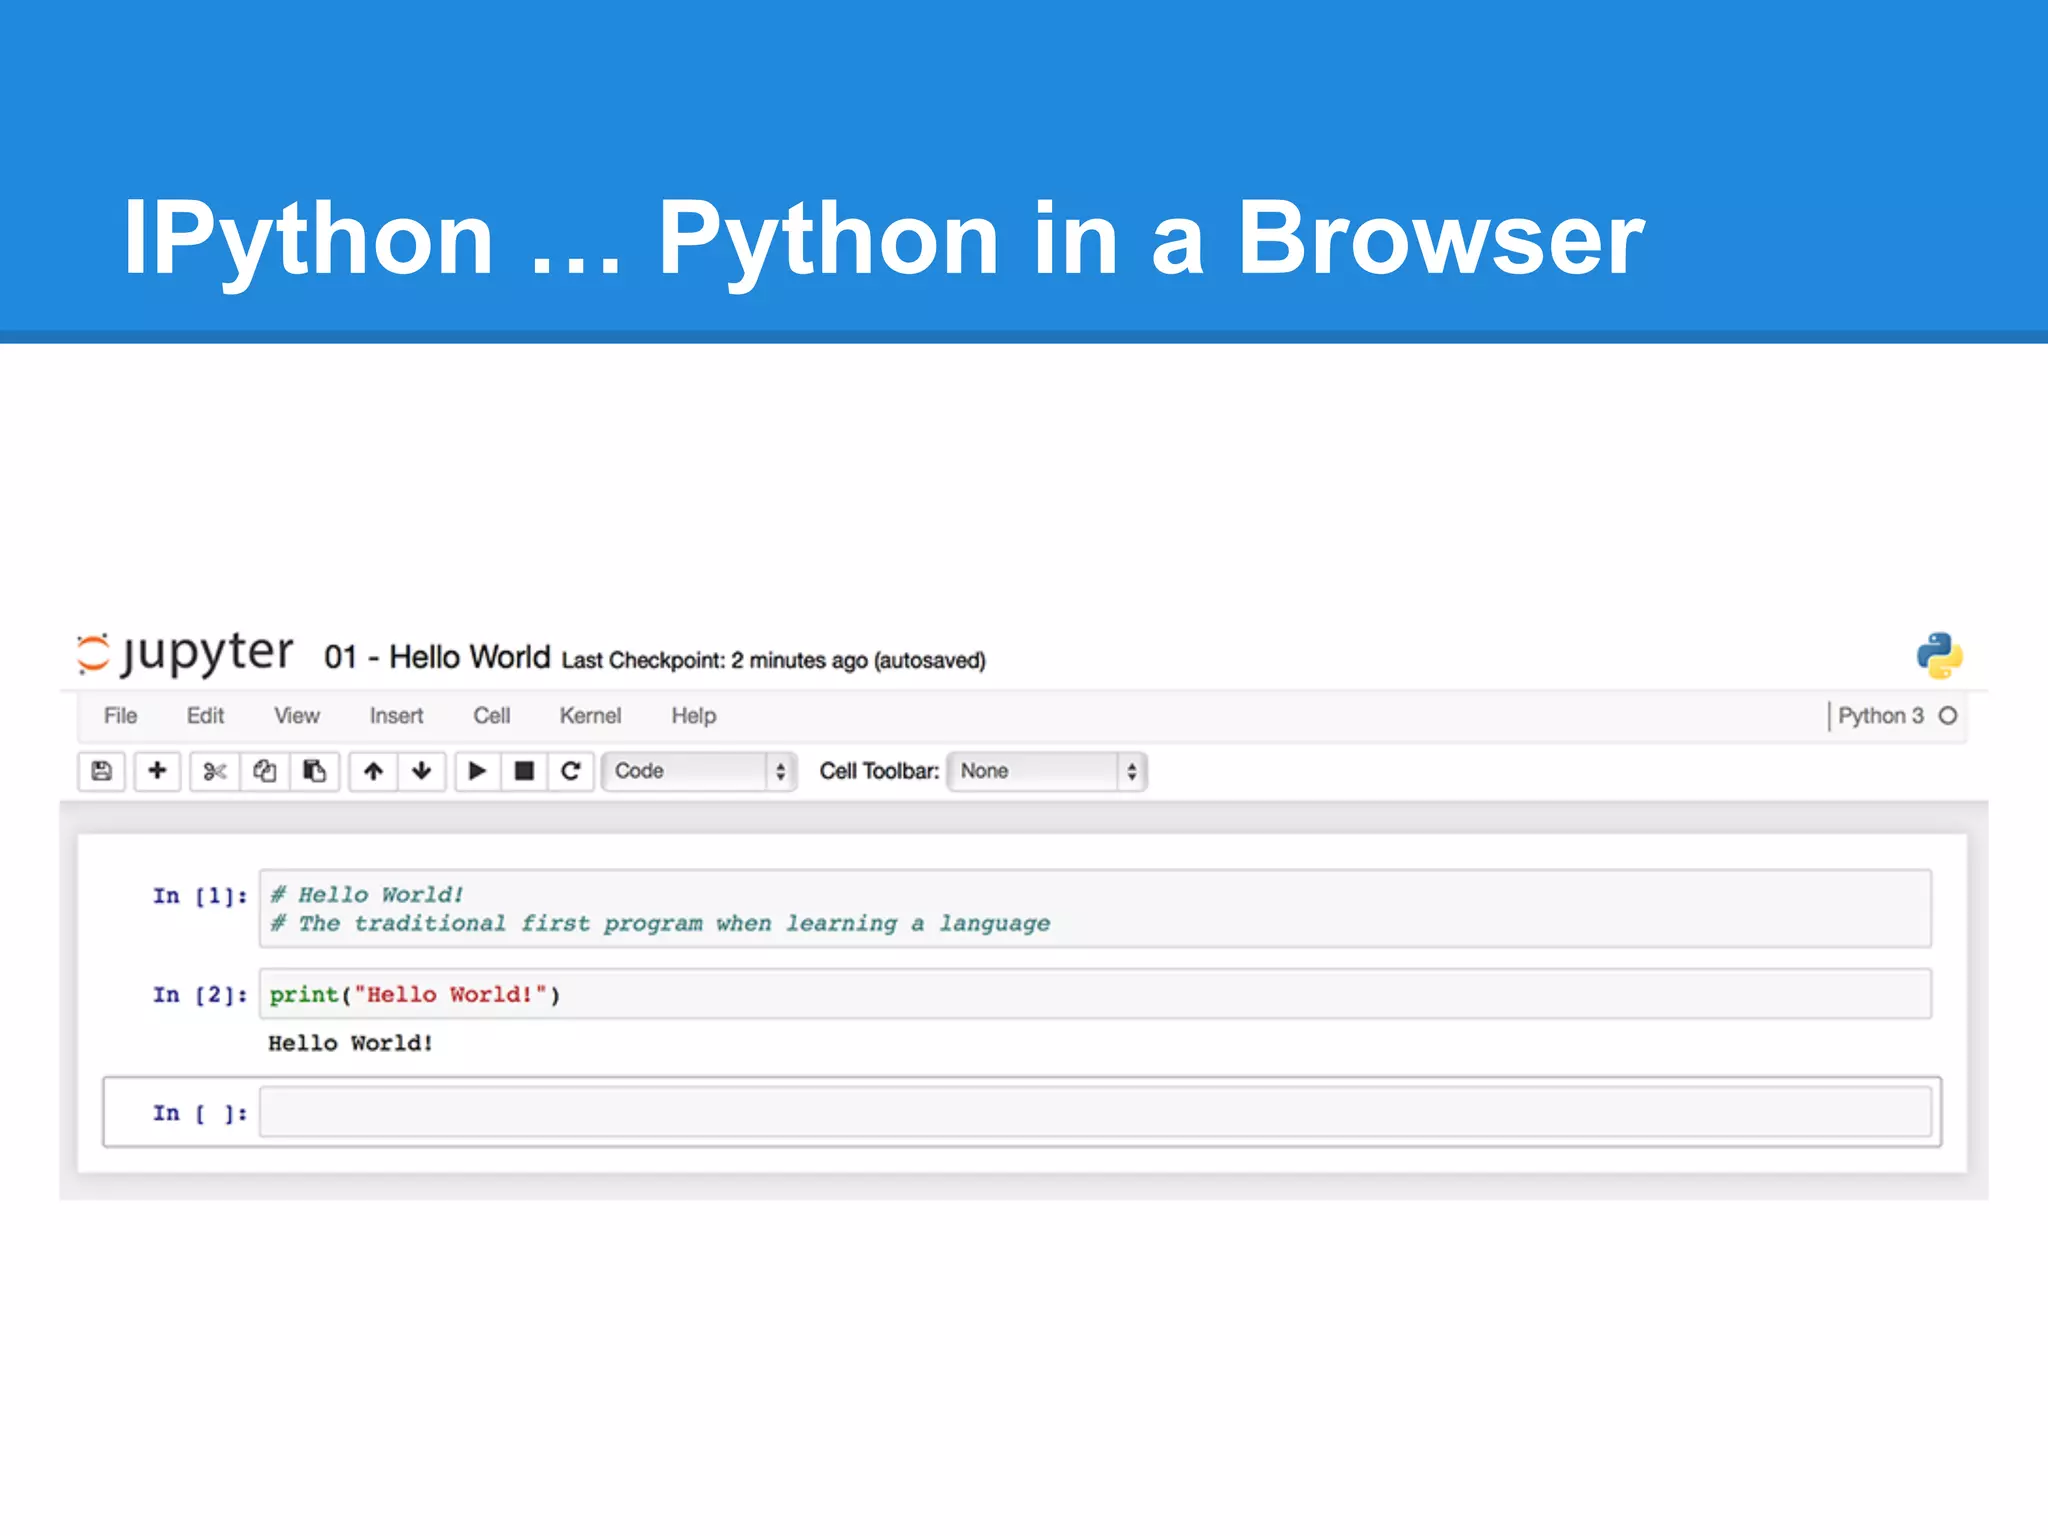Cut selected cell with the scissors icon
Viewport: 2048px width, 1536px height.
[x=215, y=771]
